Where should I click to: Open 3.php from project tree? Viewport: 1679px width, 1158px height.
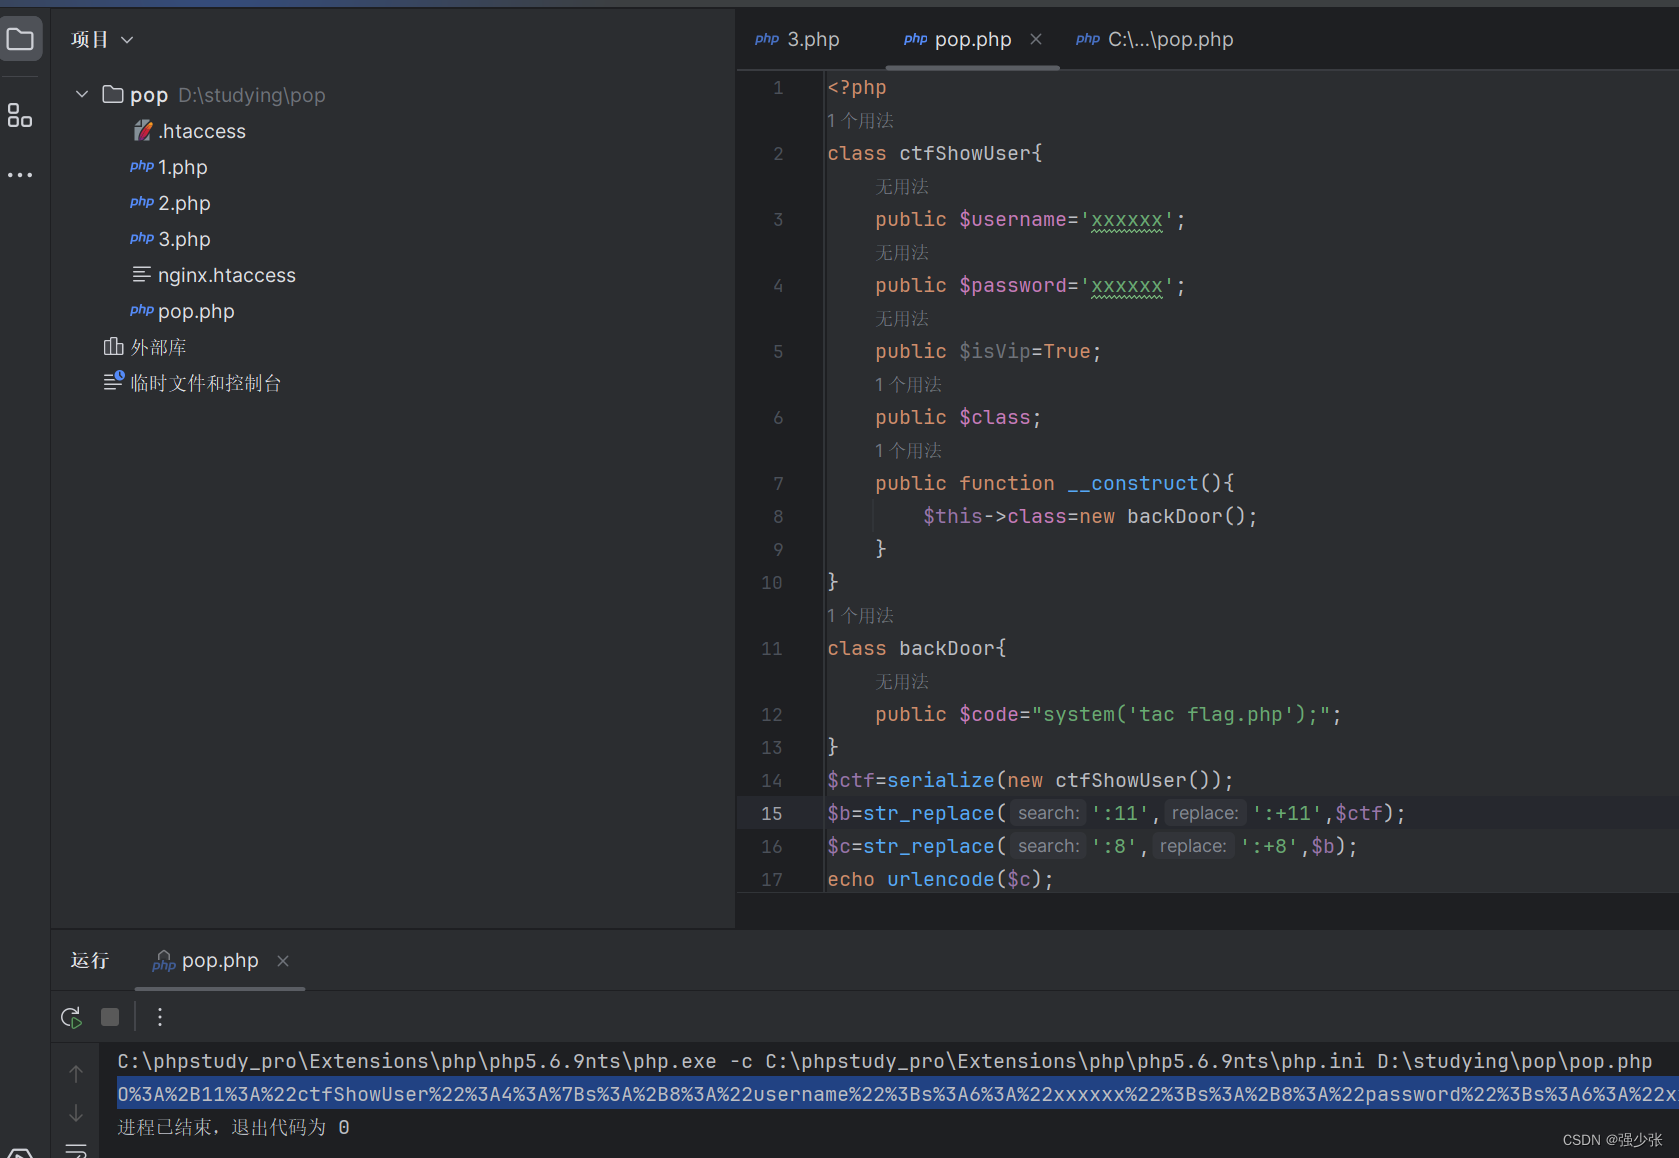pyautogui.click(x=170, y=239)
